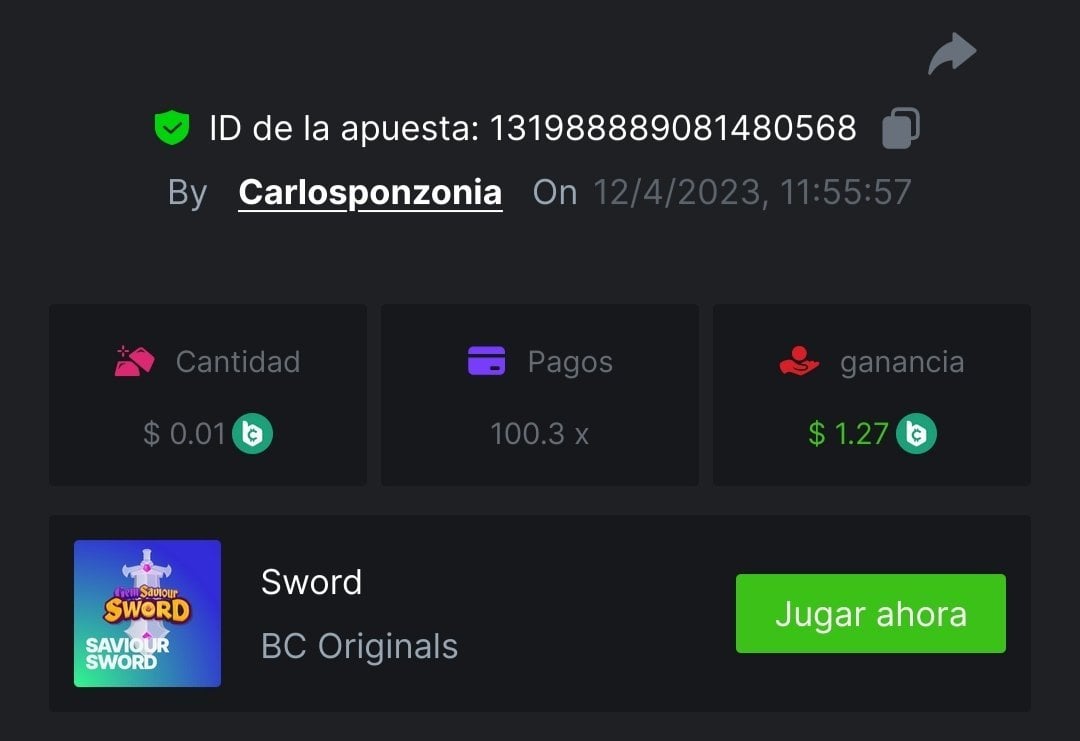The height and width of the screenshot is (741, 1080).
Task: Click the pink Cantidad gem icon
Action: (x=134, y=361)
